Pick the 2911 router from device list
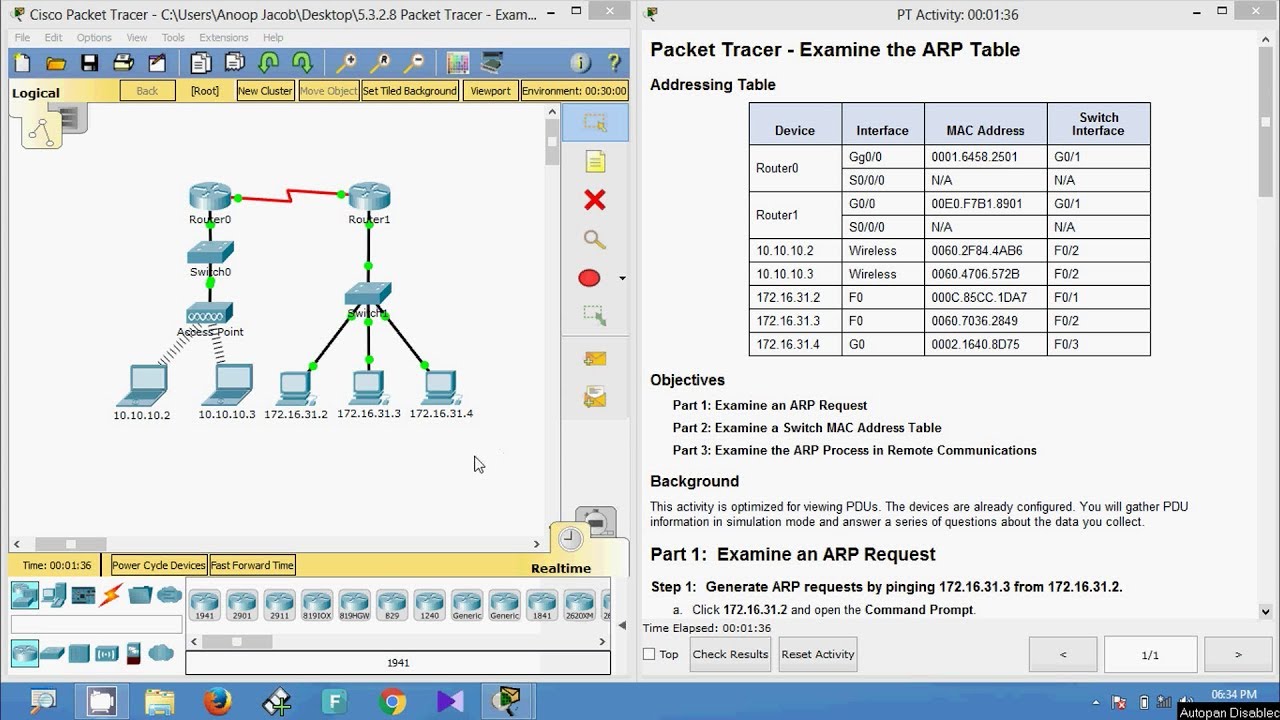1280x720 pixels. [279, 605]
